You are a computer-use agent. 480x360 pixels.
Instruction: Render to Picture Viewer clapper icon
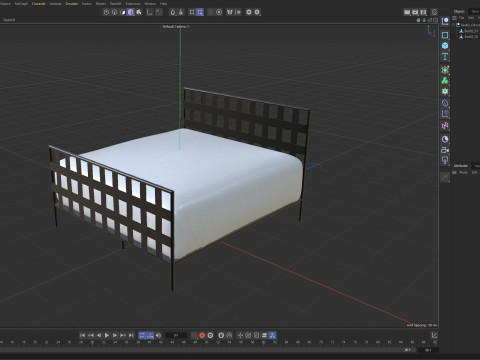pyautogui.click(x=415, y=12)
